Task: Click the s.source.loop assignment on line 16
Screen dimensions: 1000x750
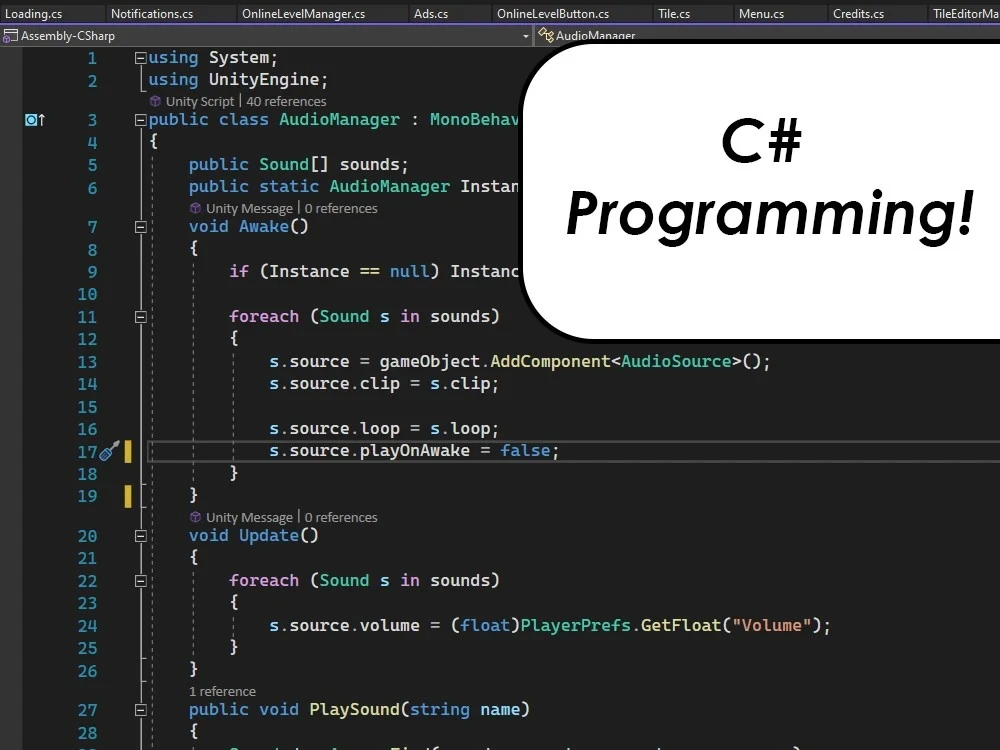Action: [383, 428]
